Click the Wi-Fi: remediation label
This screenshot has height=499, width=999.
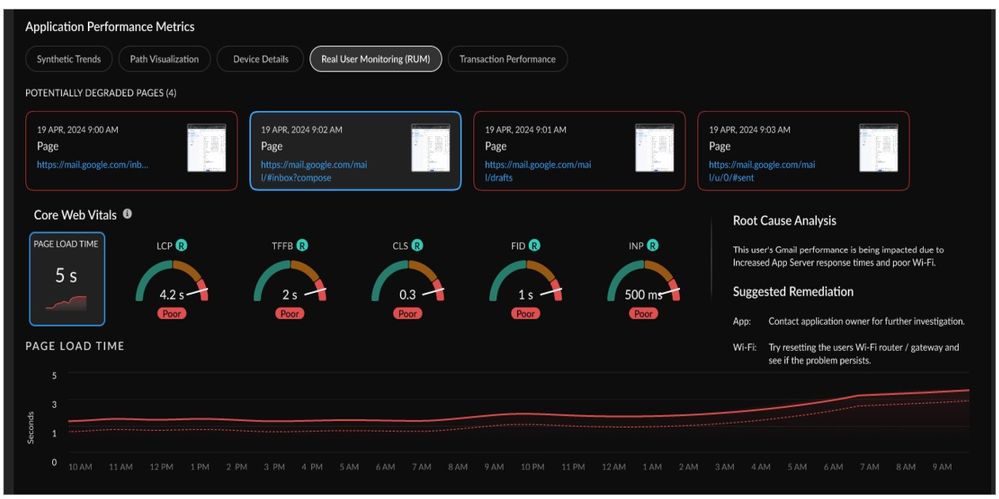tap(744, 347)
